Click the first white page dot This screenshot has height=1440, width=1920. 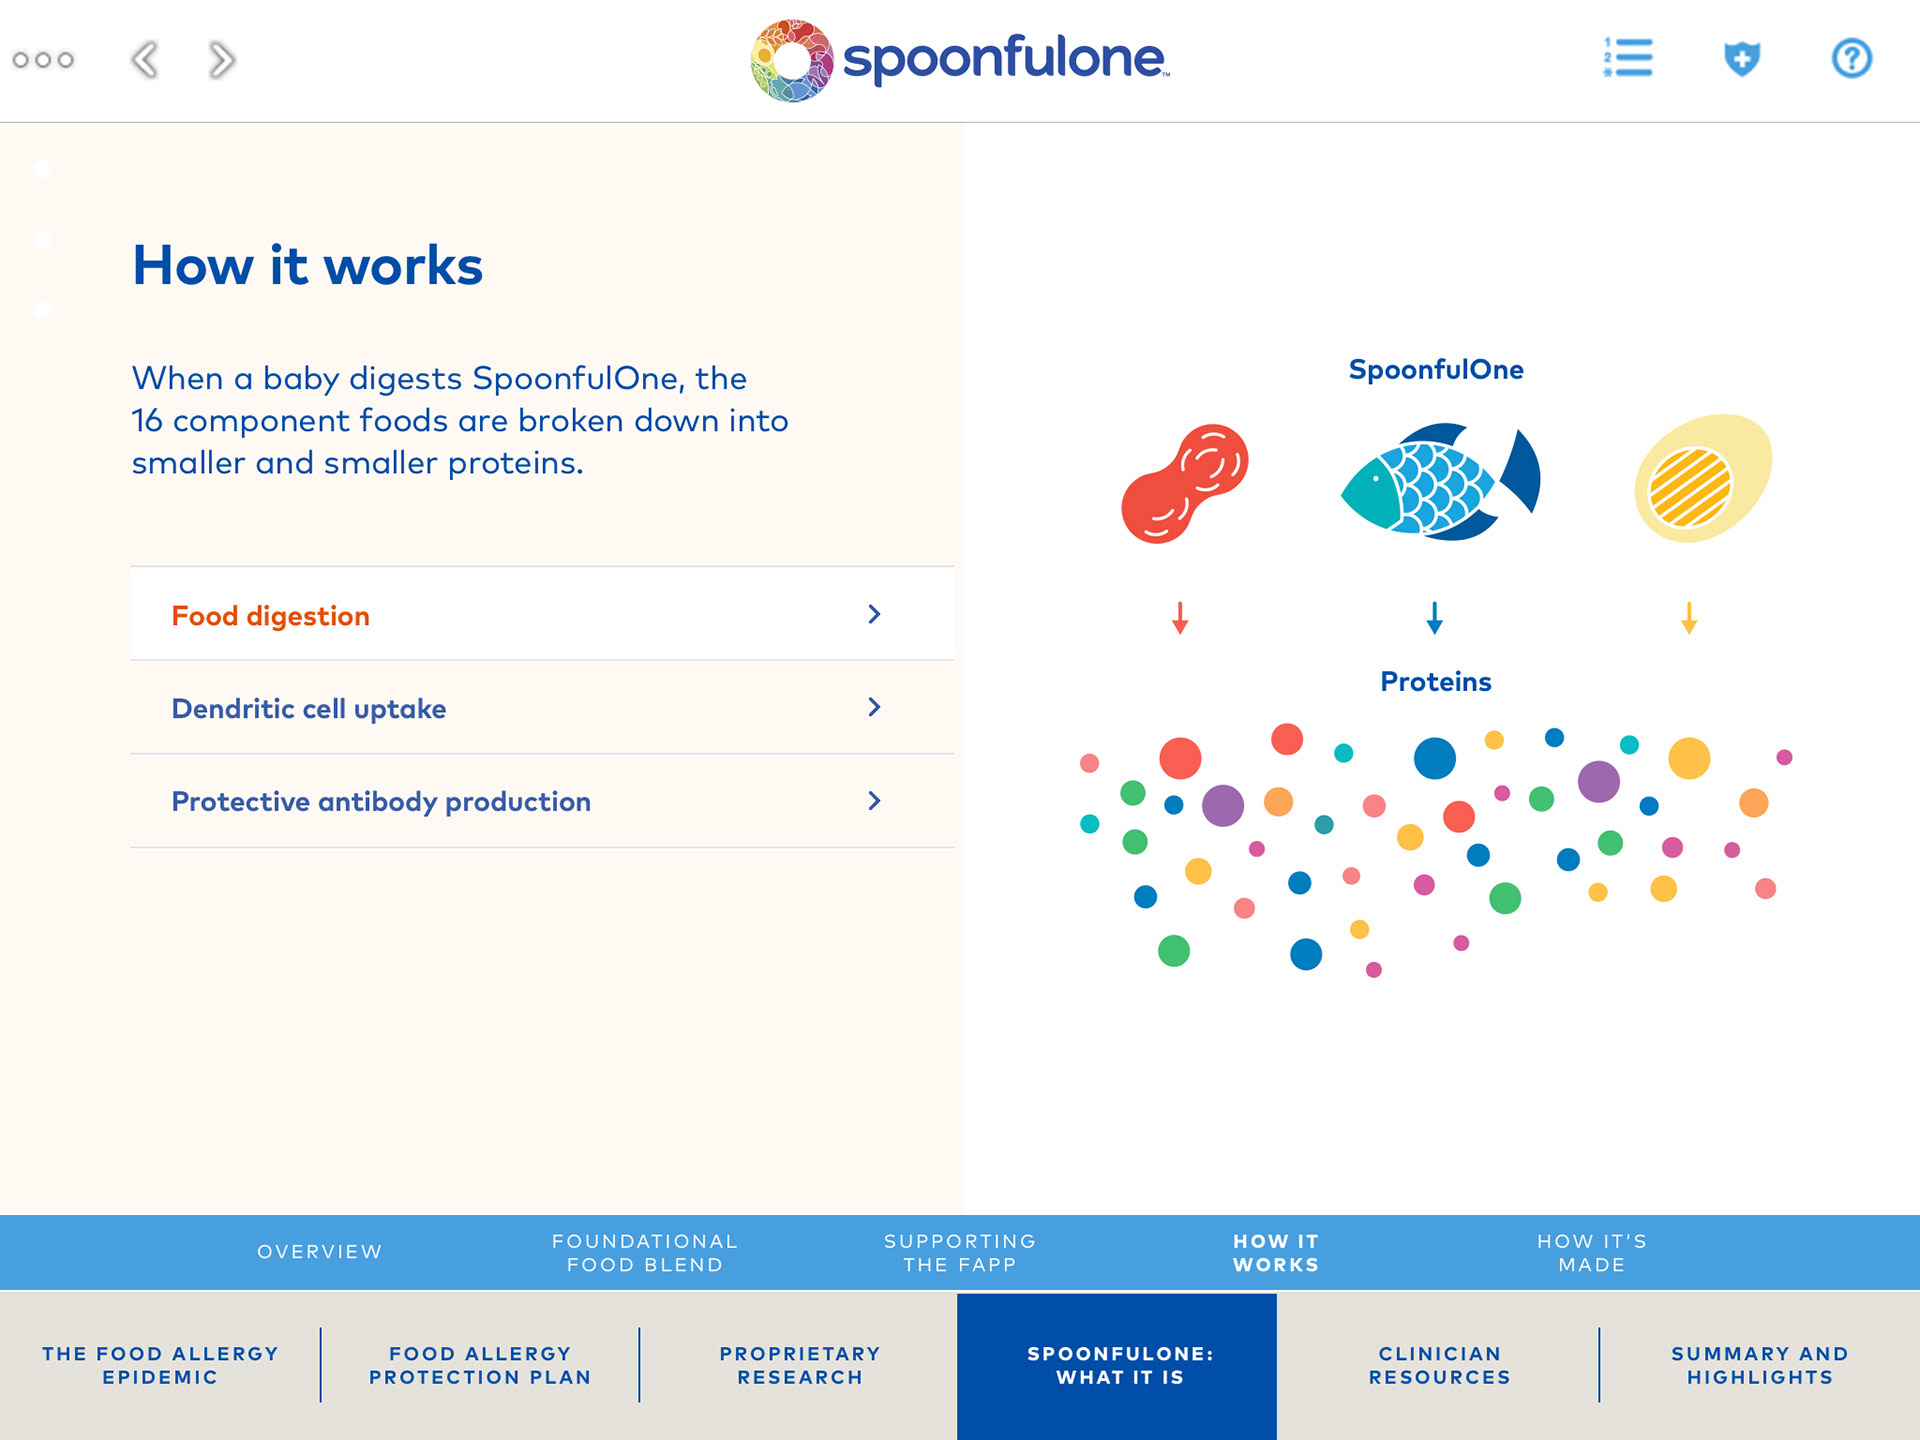43,169
